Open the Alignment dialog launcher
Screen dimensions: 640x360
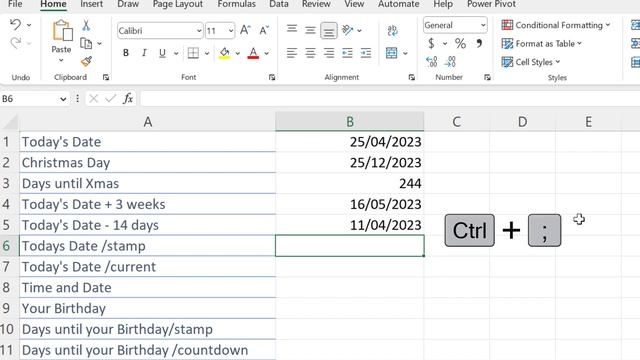pyautogui.click(x=411, y=77)
